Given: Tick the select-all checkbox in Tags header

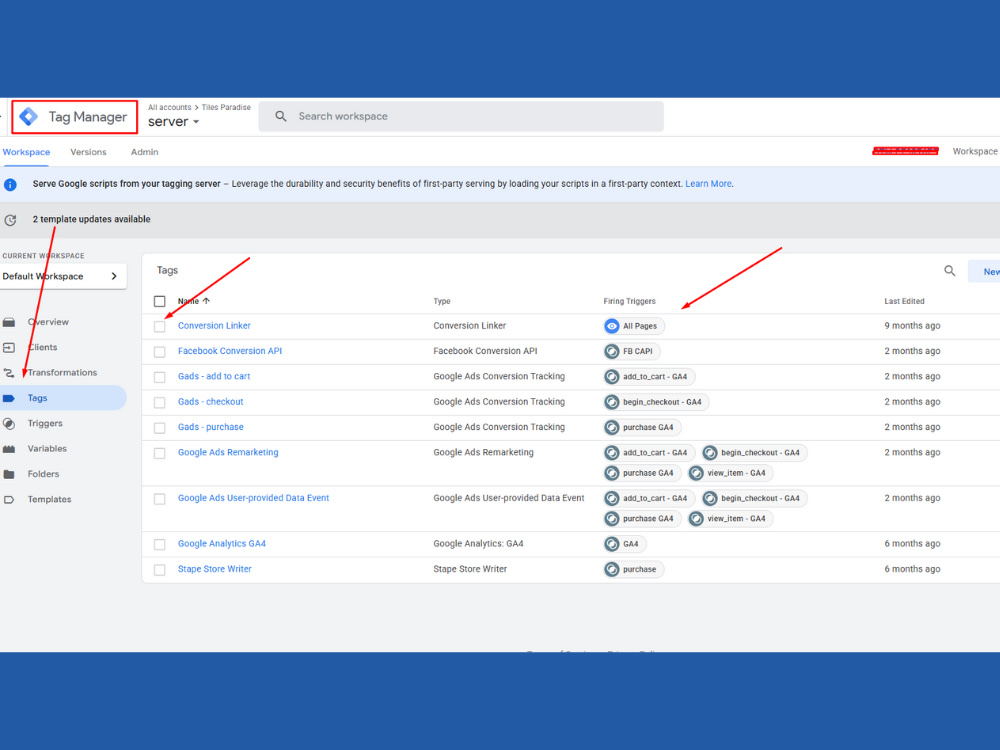Looking at the screenshot, I should [159, 301].
